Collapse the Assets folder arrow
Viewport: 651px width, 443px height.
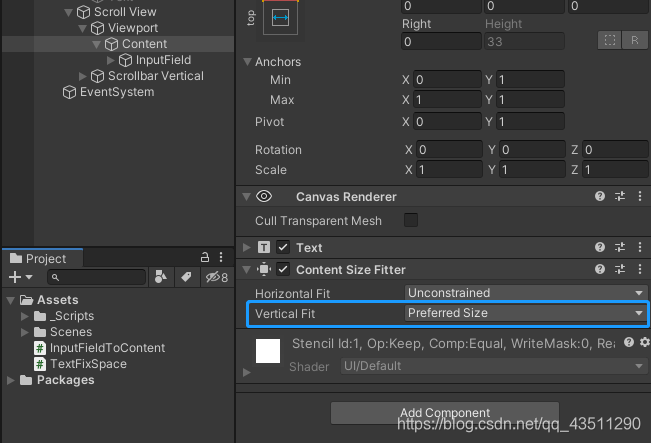[x=11, y=300]
